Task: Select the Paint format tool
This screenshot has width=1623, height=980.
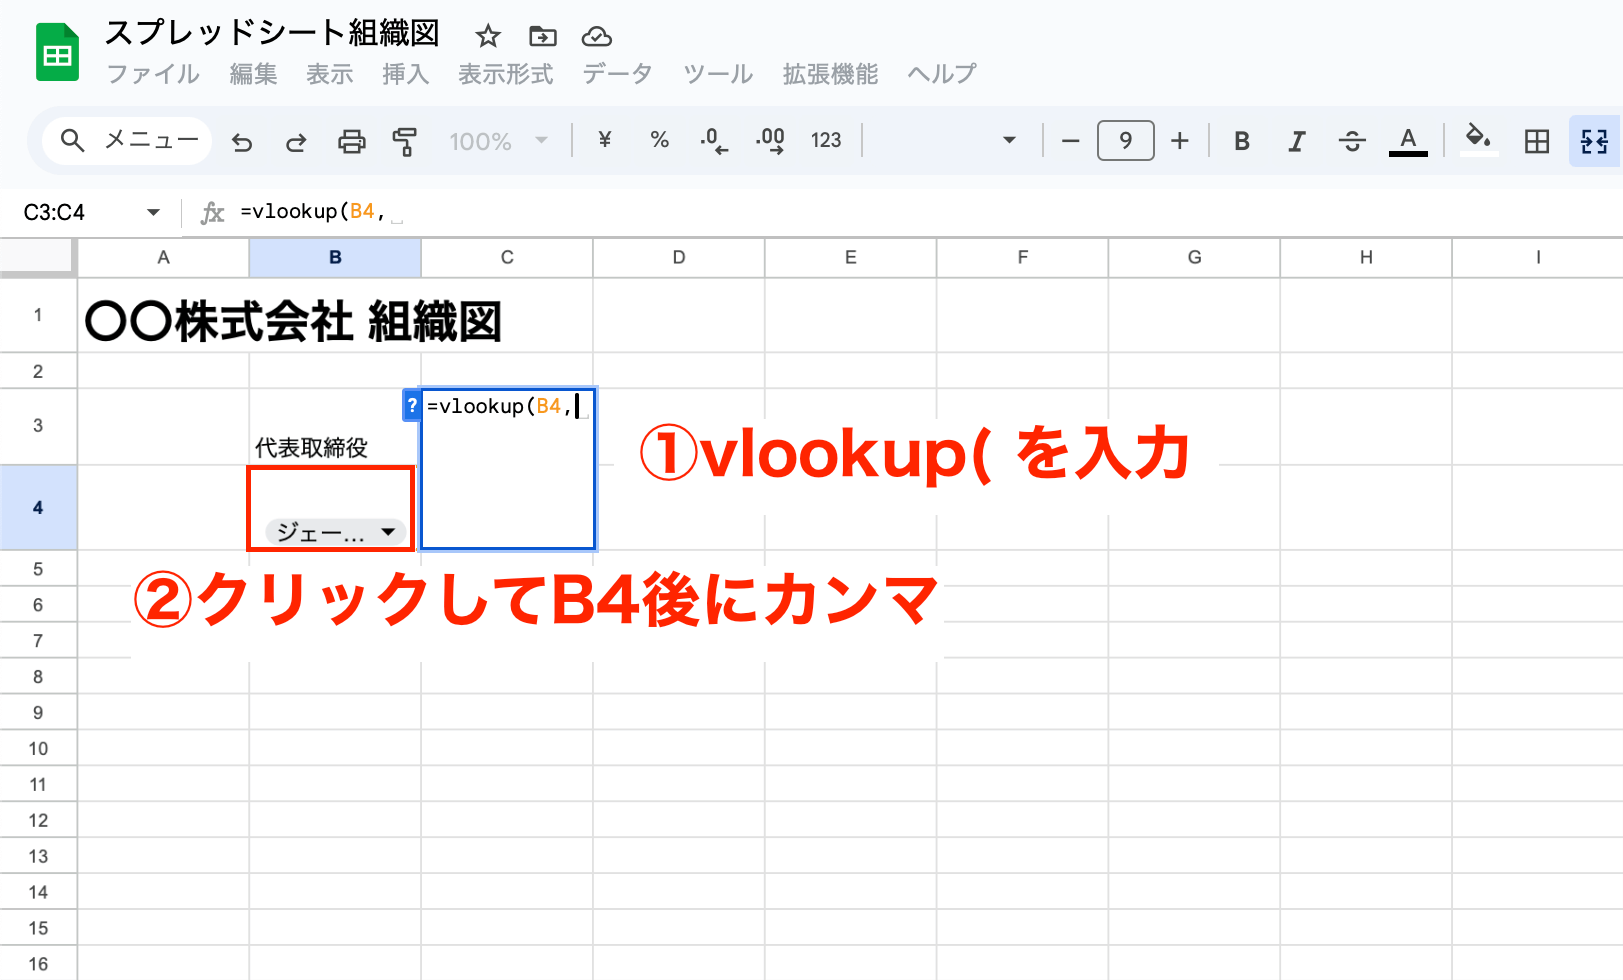Action: [405, 141]
